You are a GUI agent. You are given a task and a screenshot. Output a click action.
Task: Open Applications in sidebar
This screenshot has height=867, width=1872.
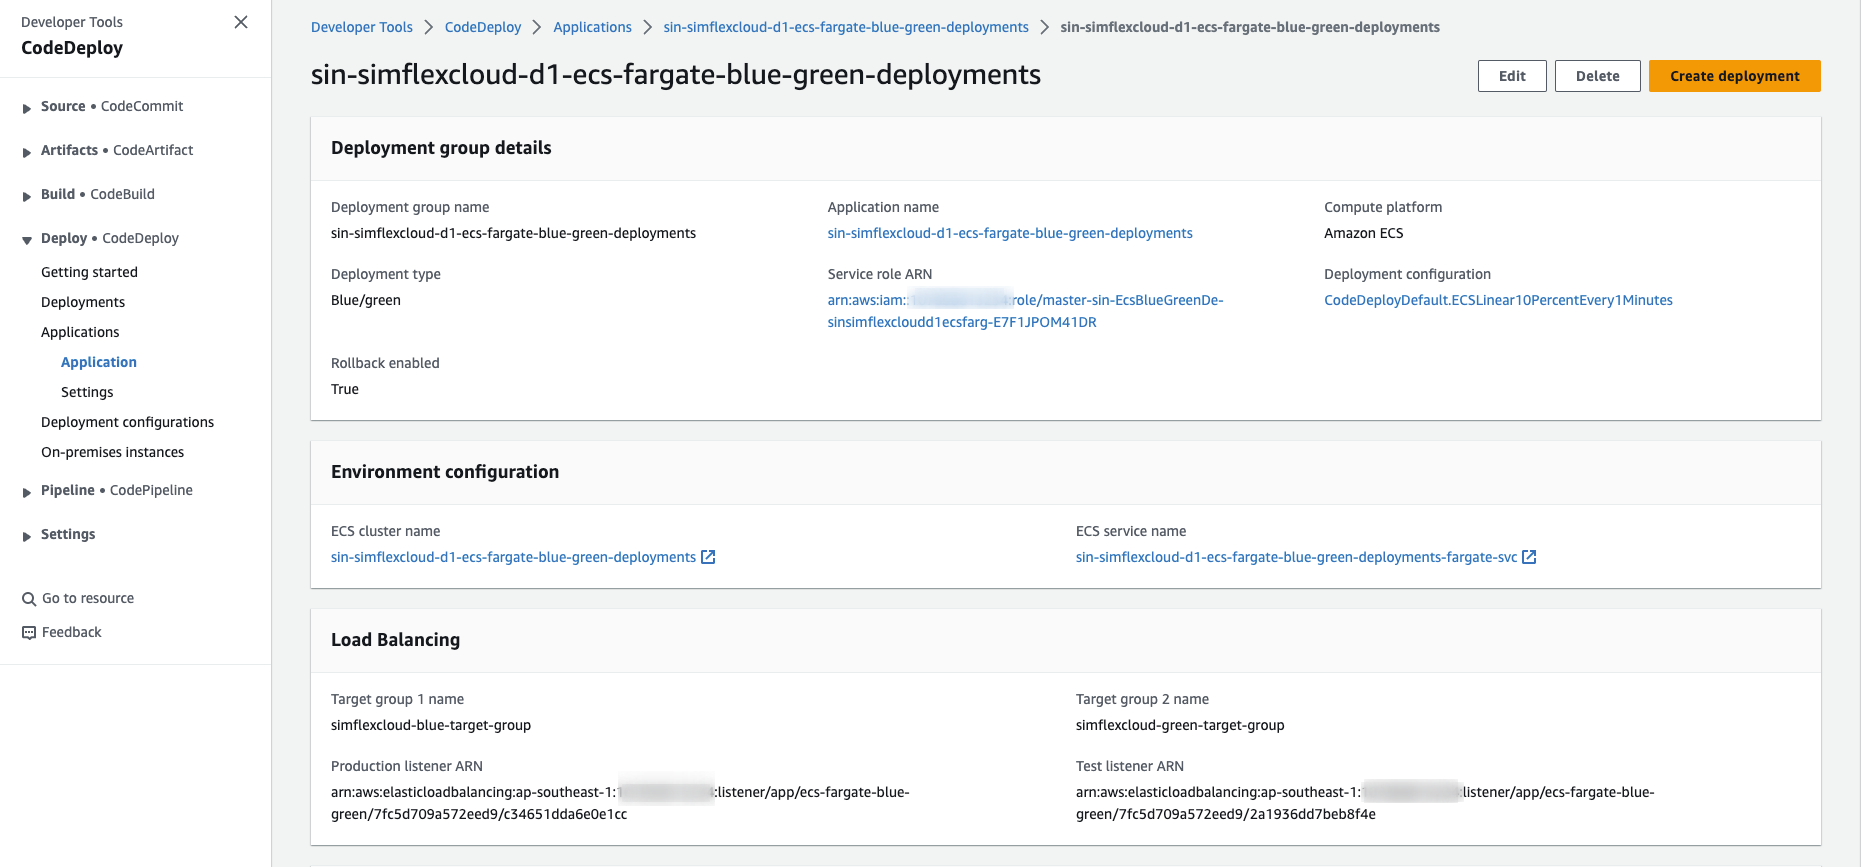pos(80,332)
